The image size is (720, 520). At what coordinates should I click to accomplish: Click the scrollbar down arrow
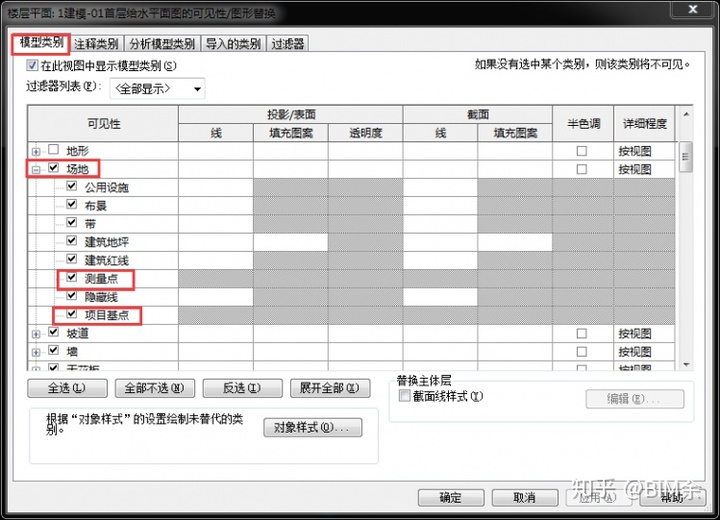(x=686, y=364)
